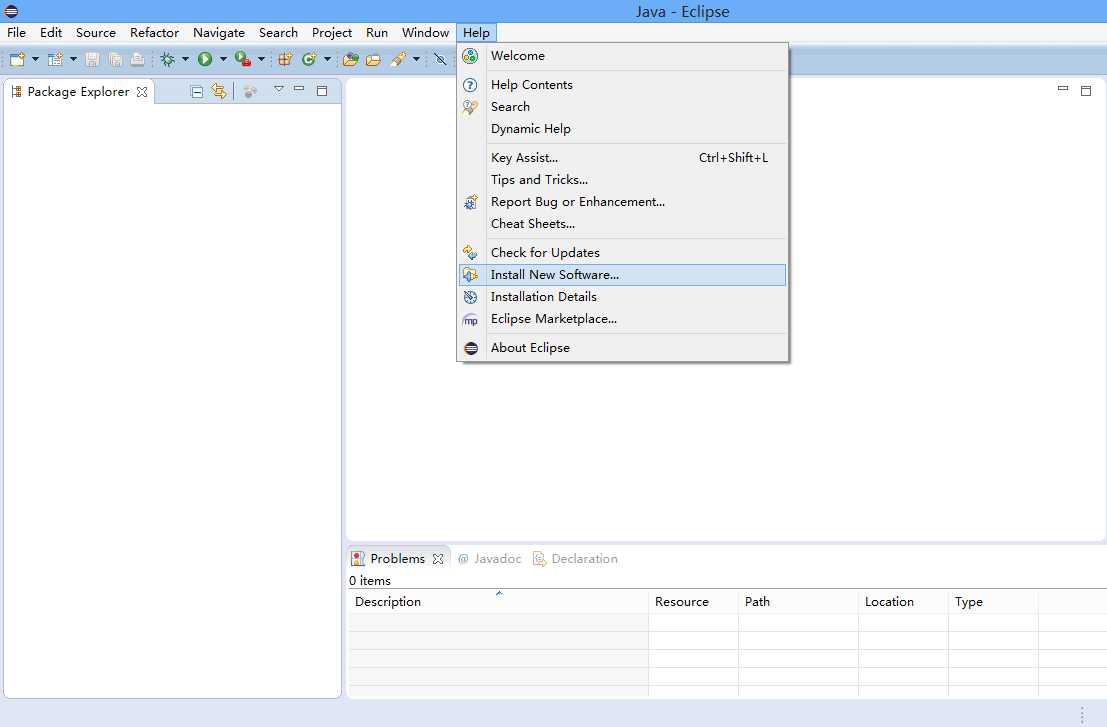Screen dimensions: 1107x727
Task: Choose Tips and Tricks...
Action: pos(623,179)
